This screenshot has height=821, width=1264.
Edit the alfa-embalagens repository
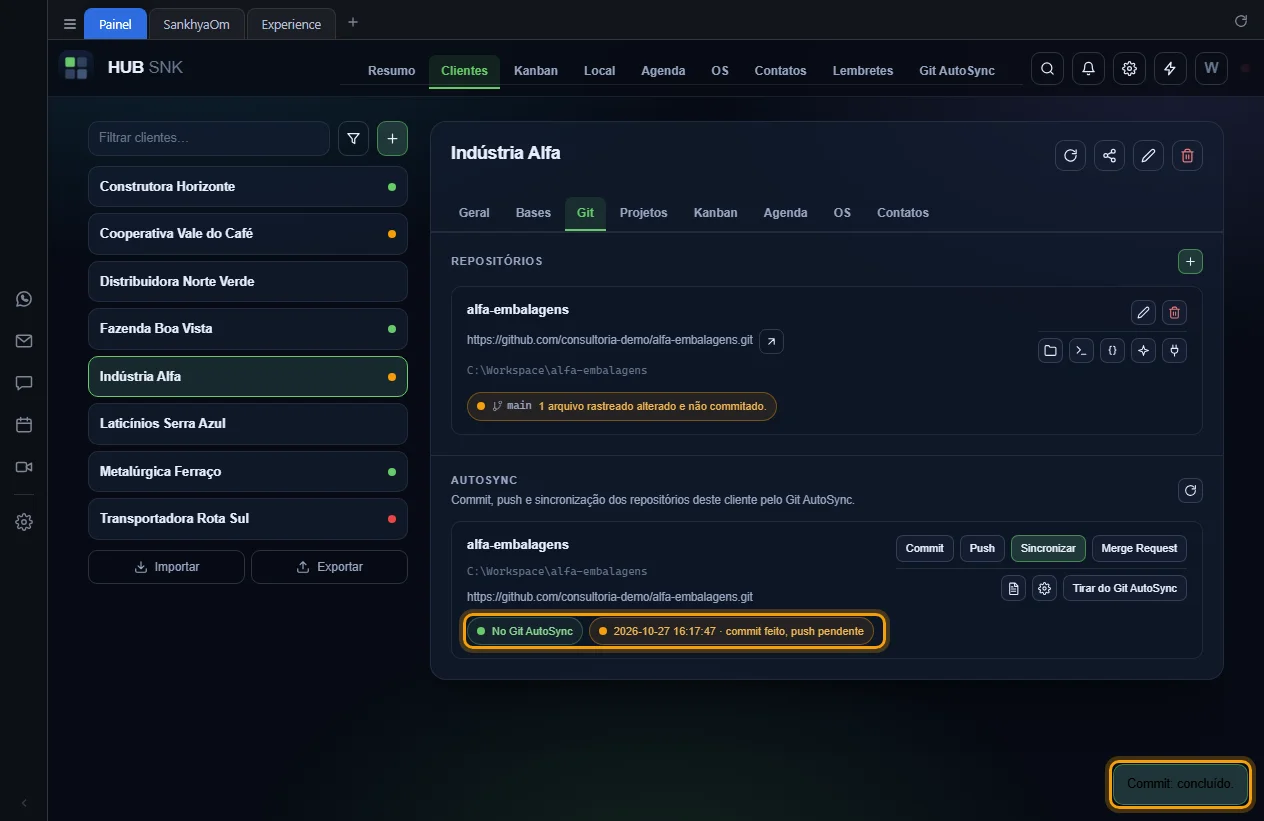pyautogui.click(x=1143, y=313)
